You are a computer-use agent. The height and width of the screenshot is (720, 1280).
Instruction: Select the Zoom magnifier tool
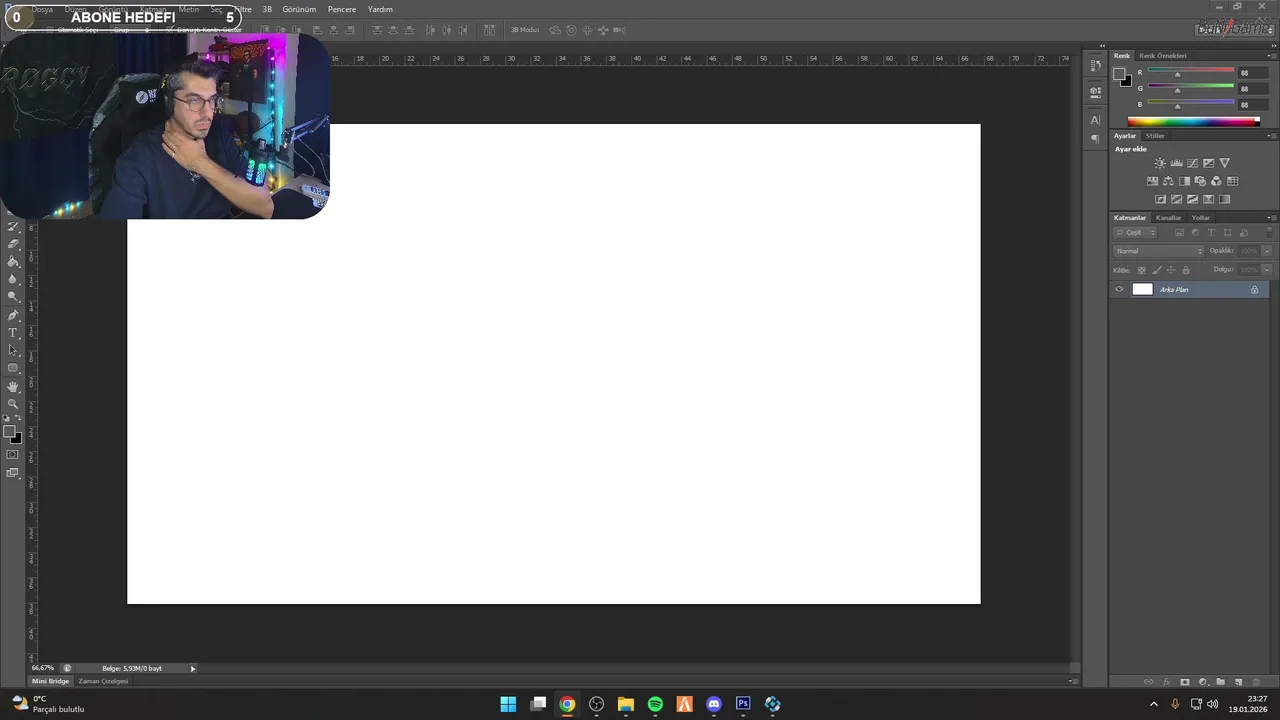coord(13,403)
